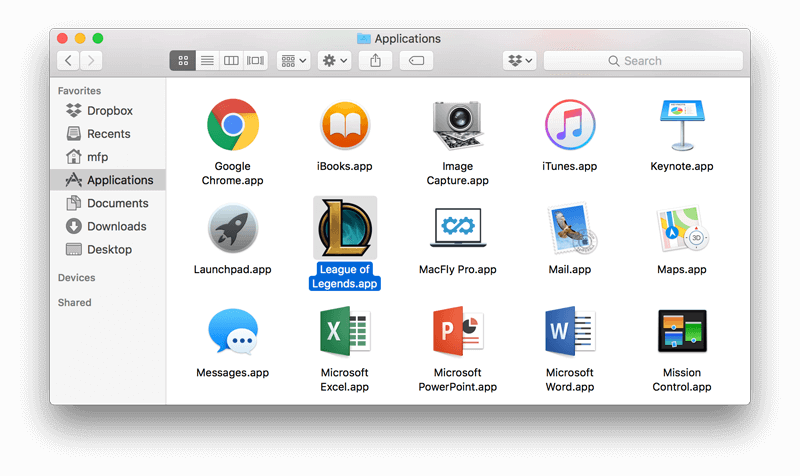Switch to column view mode
The height and width of the screenshot is (476, 800).
pyautogui.click(x=231, y=61)
